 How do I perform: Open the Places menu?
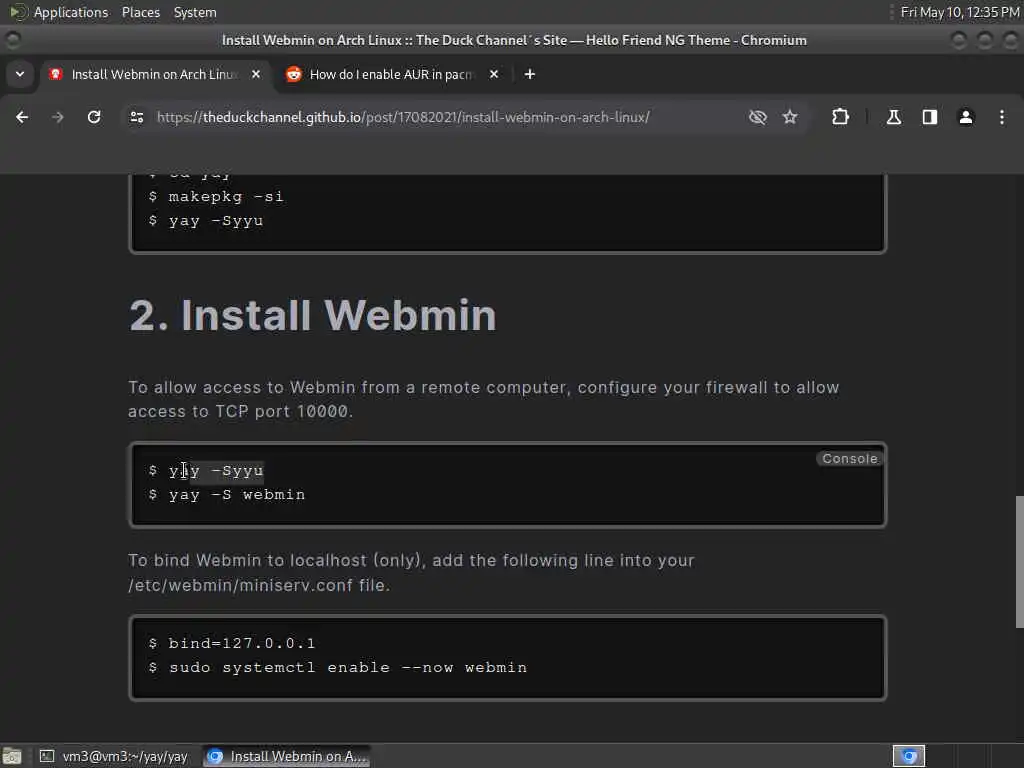[141, 12]
